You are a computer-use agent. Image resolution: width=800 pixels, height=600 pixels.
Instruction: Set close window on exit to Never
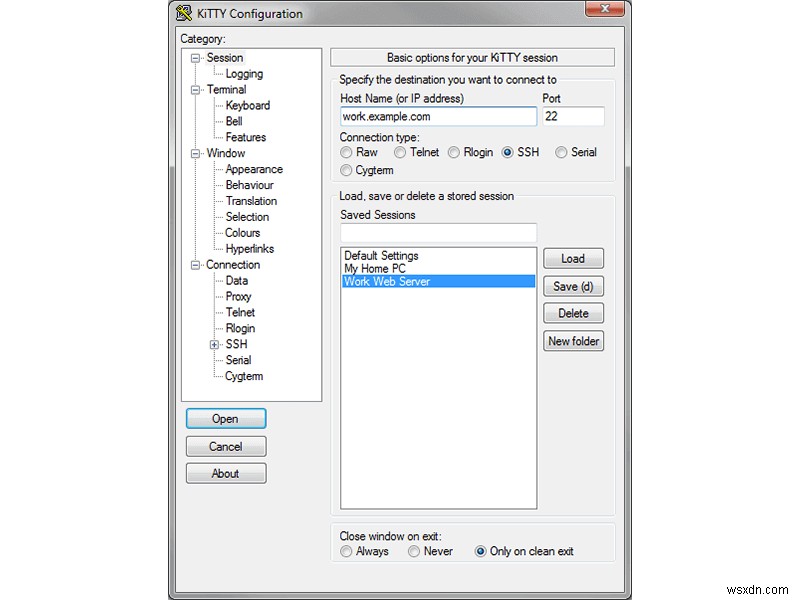click(x=414, y=552)
